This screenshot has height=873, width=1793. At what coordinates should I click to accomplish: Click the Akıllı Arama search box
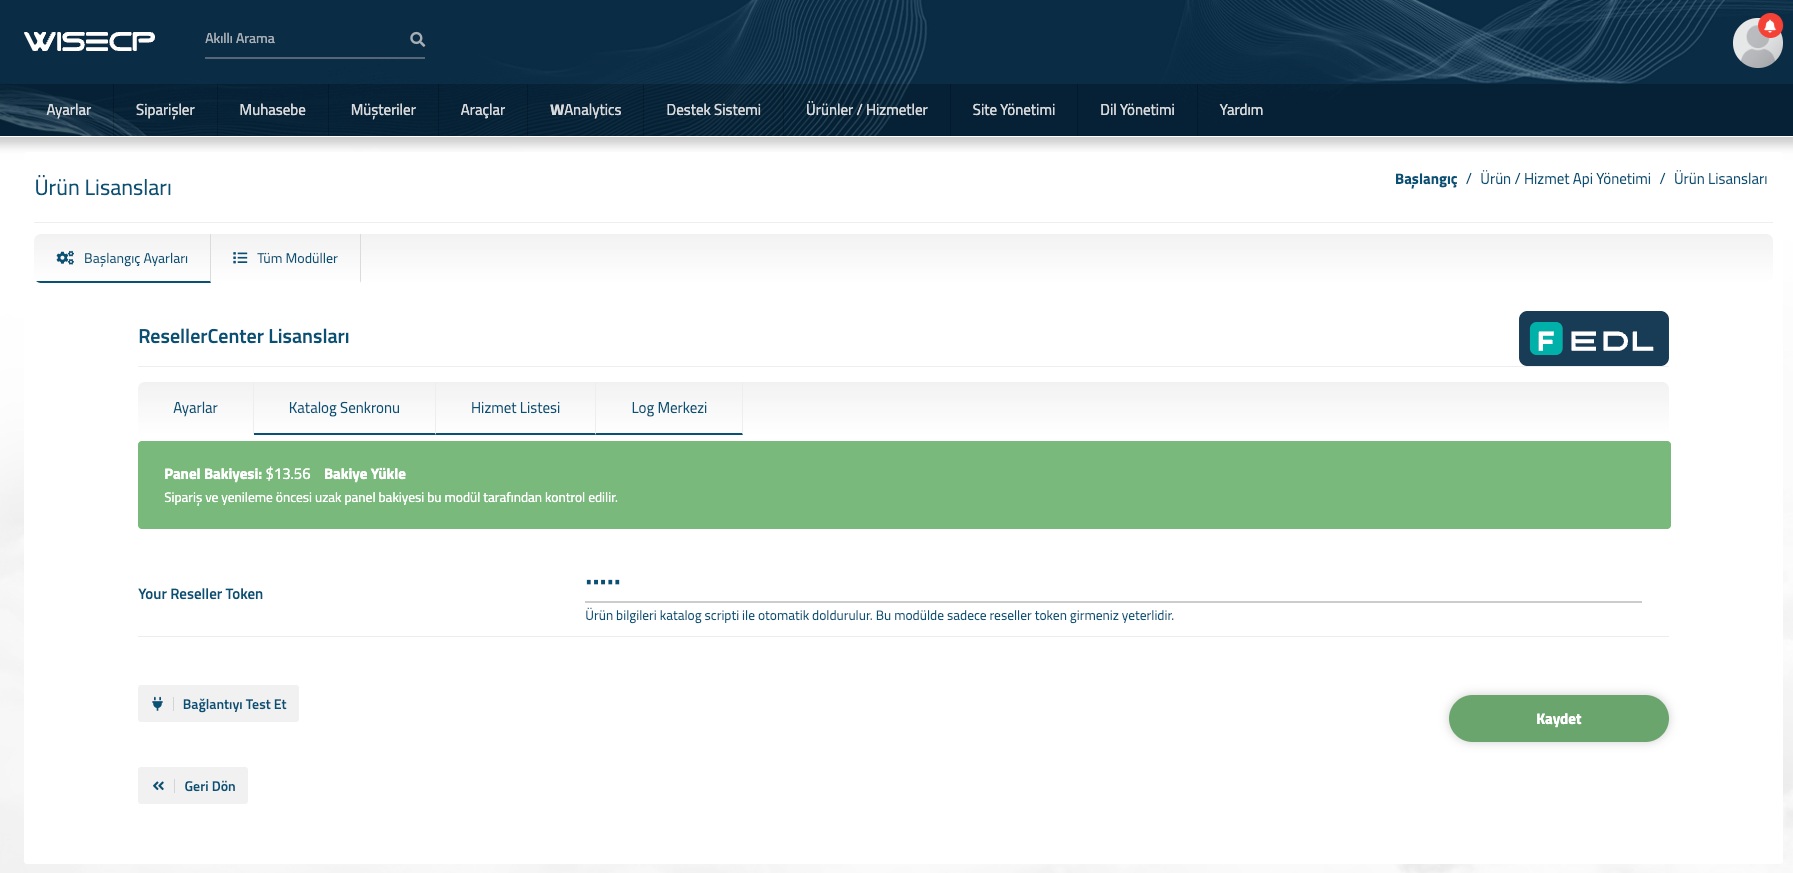(x=300, y=39)
